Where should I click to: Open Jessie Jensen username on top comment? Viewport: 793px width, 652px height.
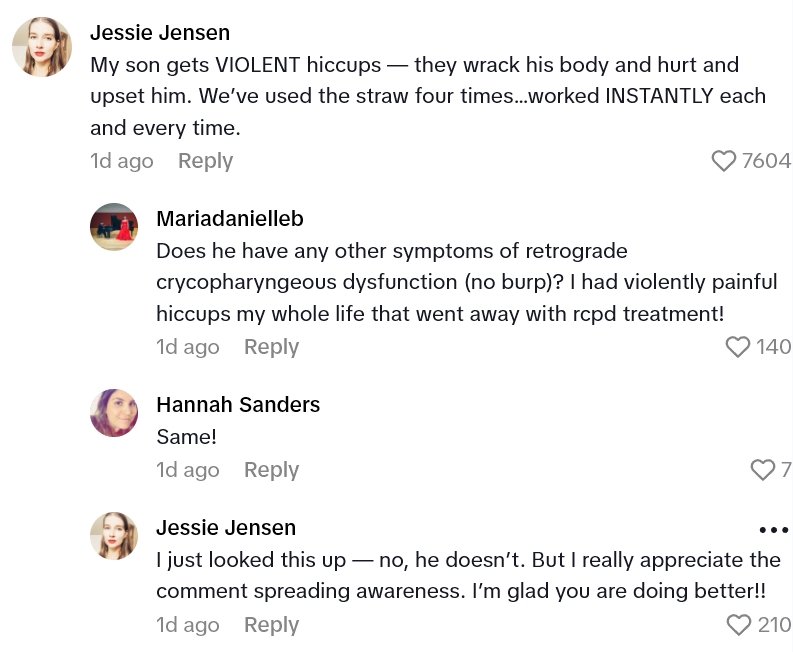point(160,33)
